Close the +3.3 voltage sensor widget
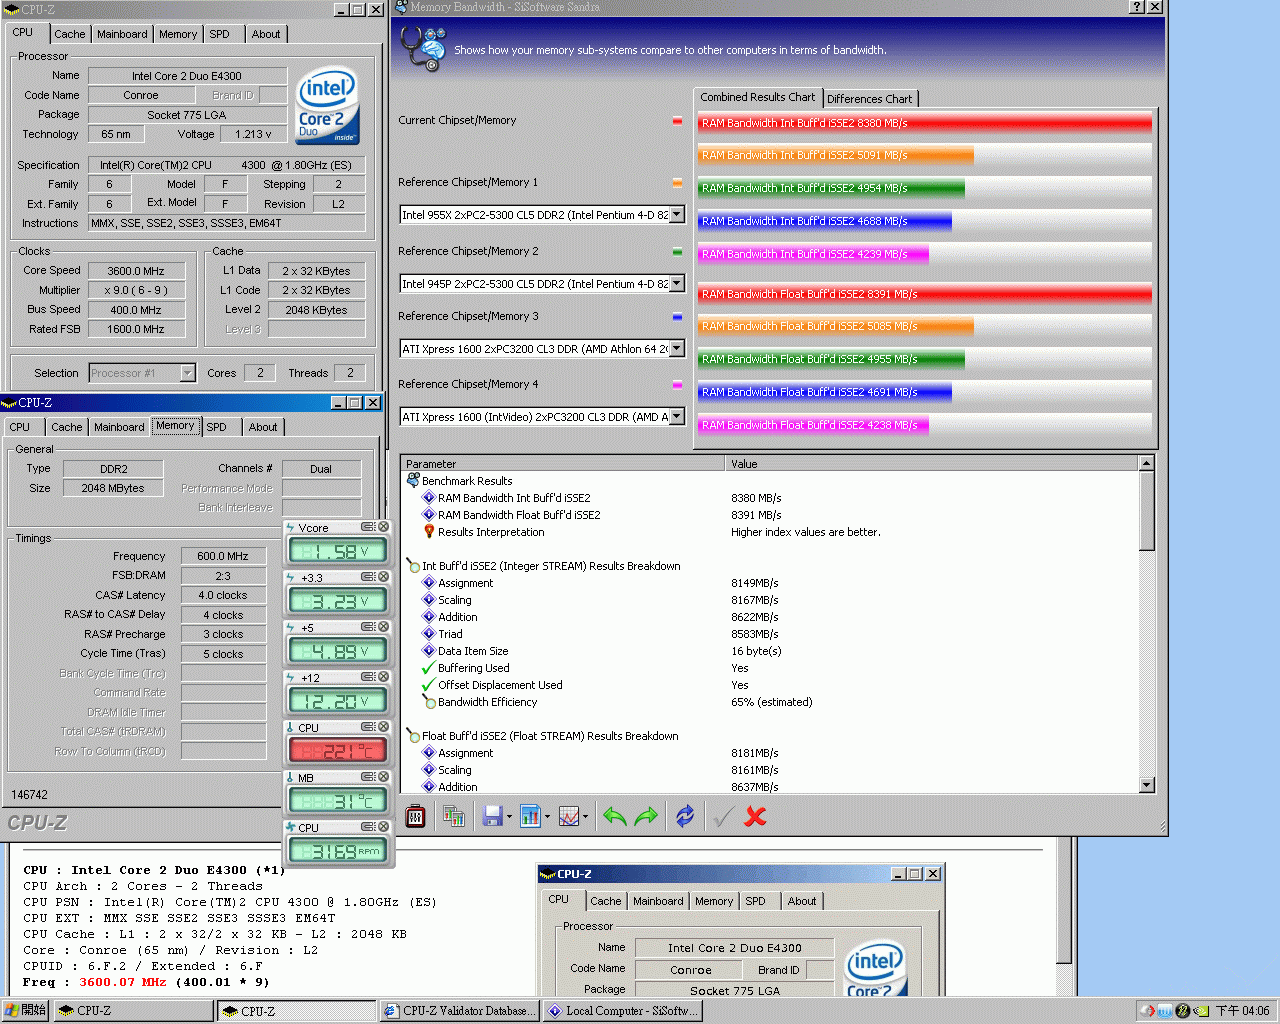This screenshot has width=1280, height=1024. click(x=383, y=577)
